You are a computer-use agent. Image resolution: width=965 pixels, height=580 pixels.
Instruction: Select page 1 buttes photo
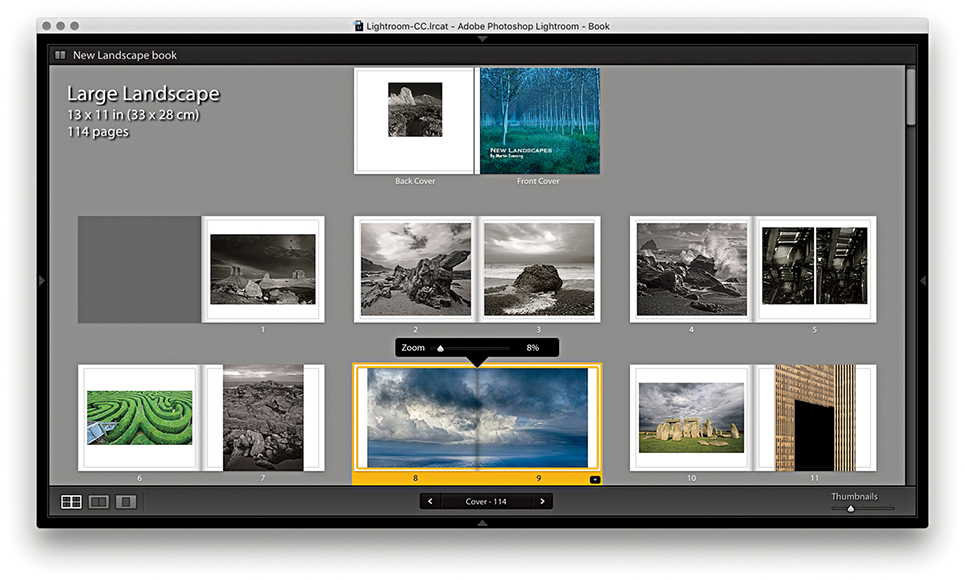pos(263,269)
